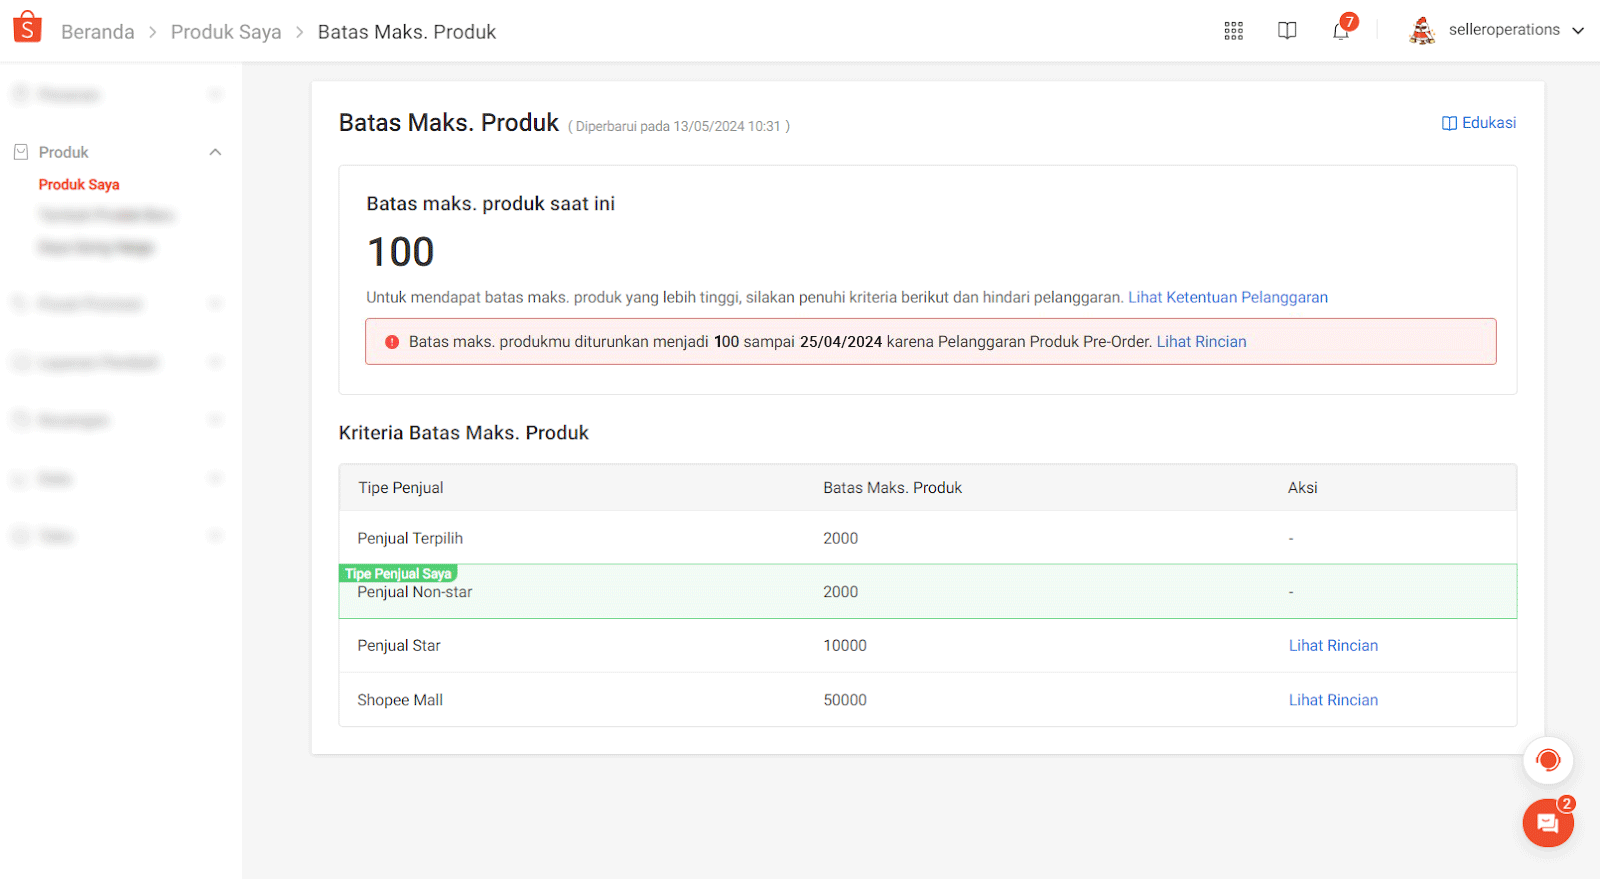Click the Produk sidebar section icon
Viewport: 1600px width, 879px height.
click(21, 152)
